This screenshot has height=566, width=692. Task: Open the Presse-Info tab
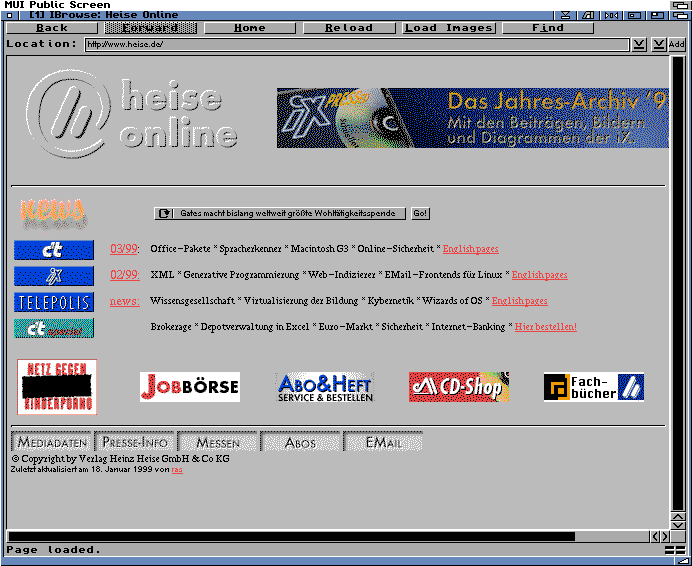tap(135, 442)
